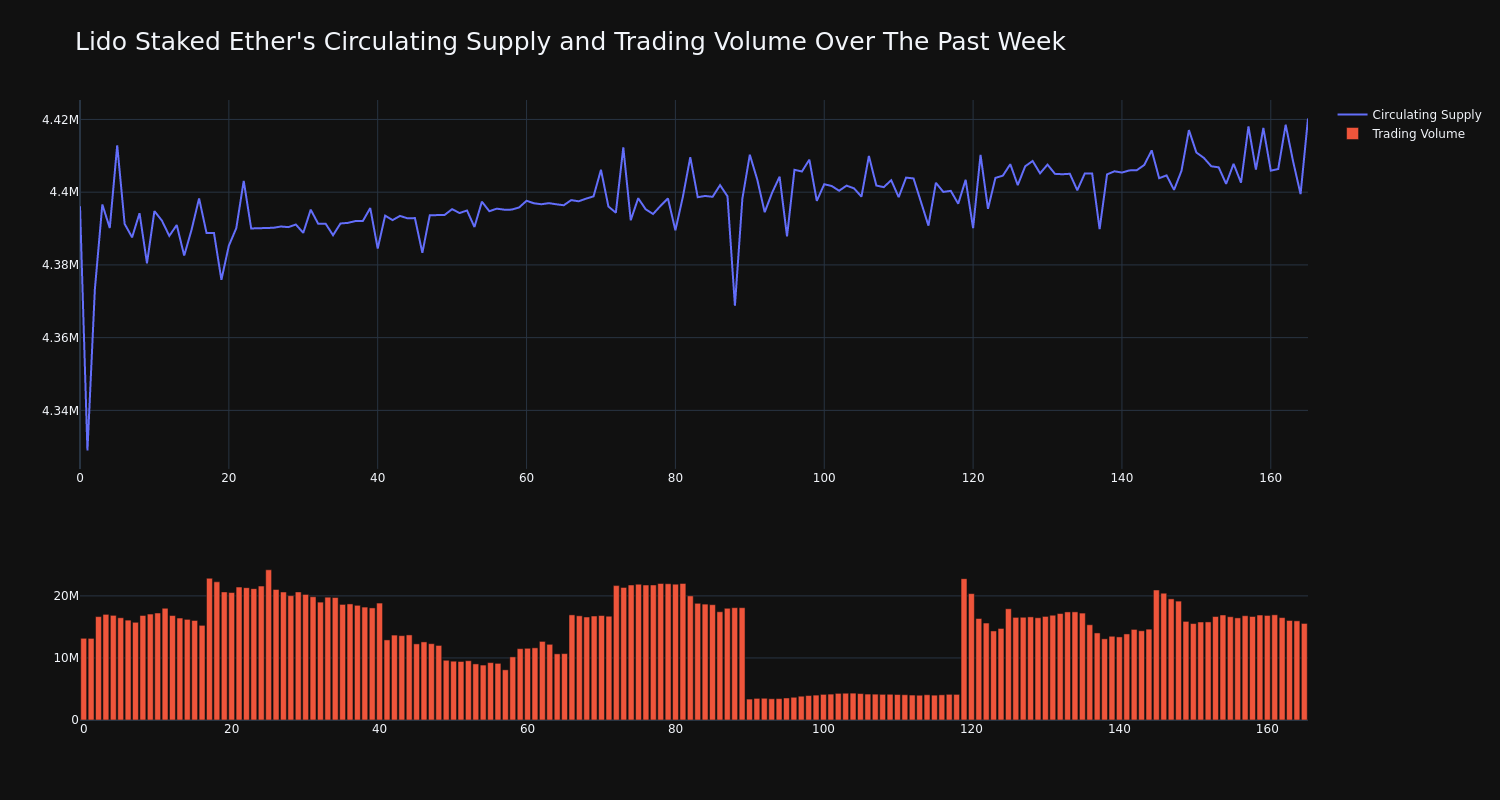Screen dimensions: 1500x800
Task: Click x-axis label 60 under supply chart
Action: click(526, 478)
